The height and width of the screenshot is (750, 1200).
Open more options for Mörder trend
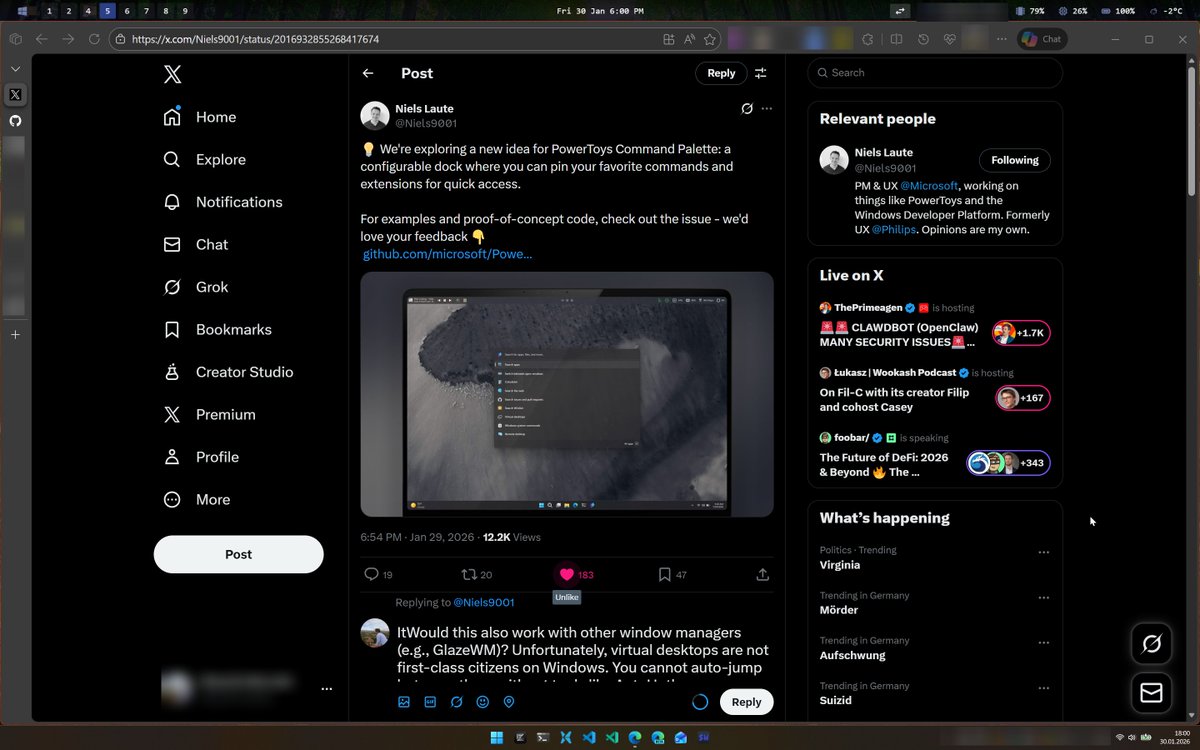pos(1044,597)
